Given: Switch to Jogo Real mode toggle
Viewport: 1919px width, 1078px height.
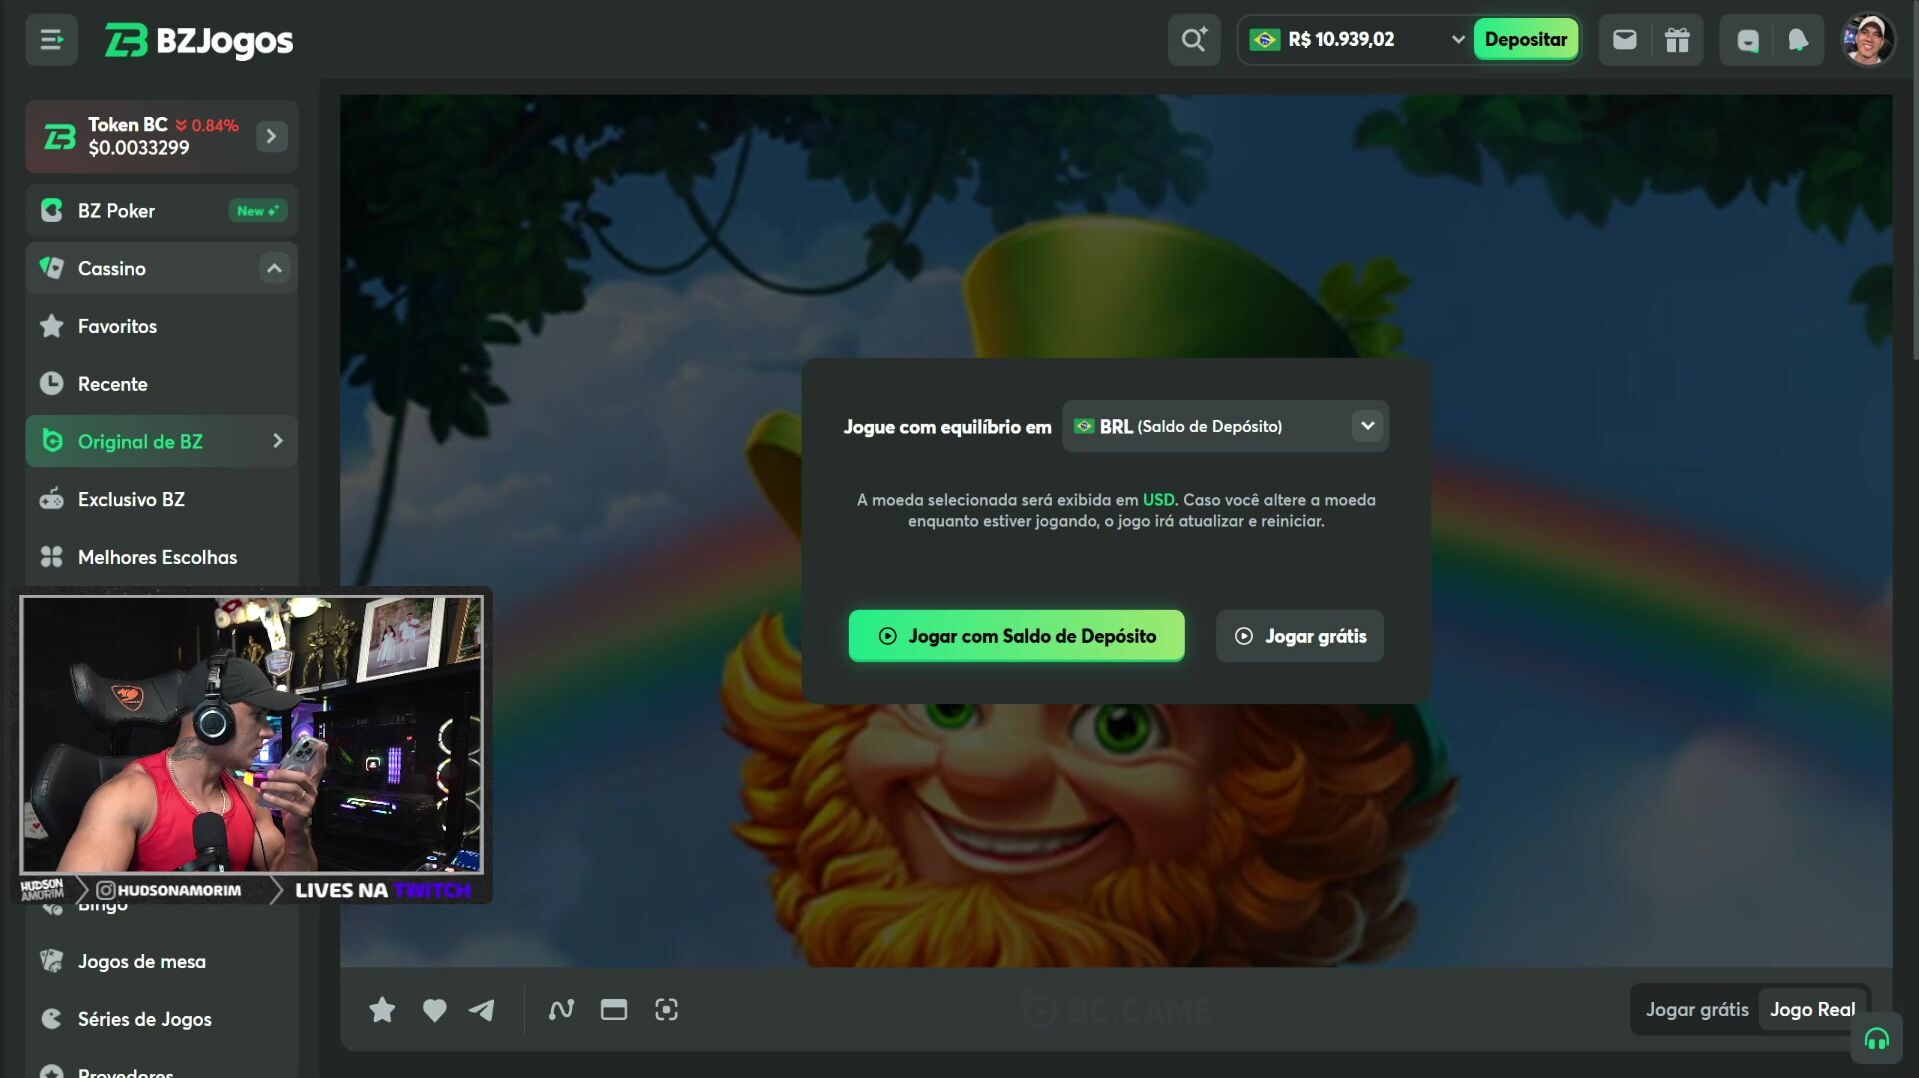Looking at the screenshot, I should pos(1812,1010).
